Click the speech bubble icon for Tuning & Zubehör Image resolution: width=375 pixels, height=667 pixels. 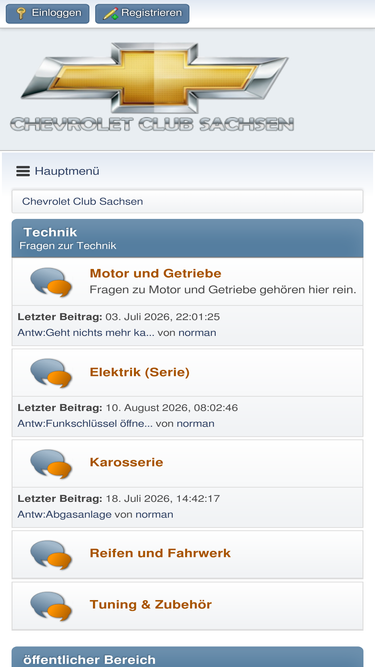point(51,606)
